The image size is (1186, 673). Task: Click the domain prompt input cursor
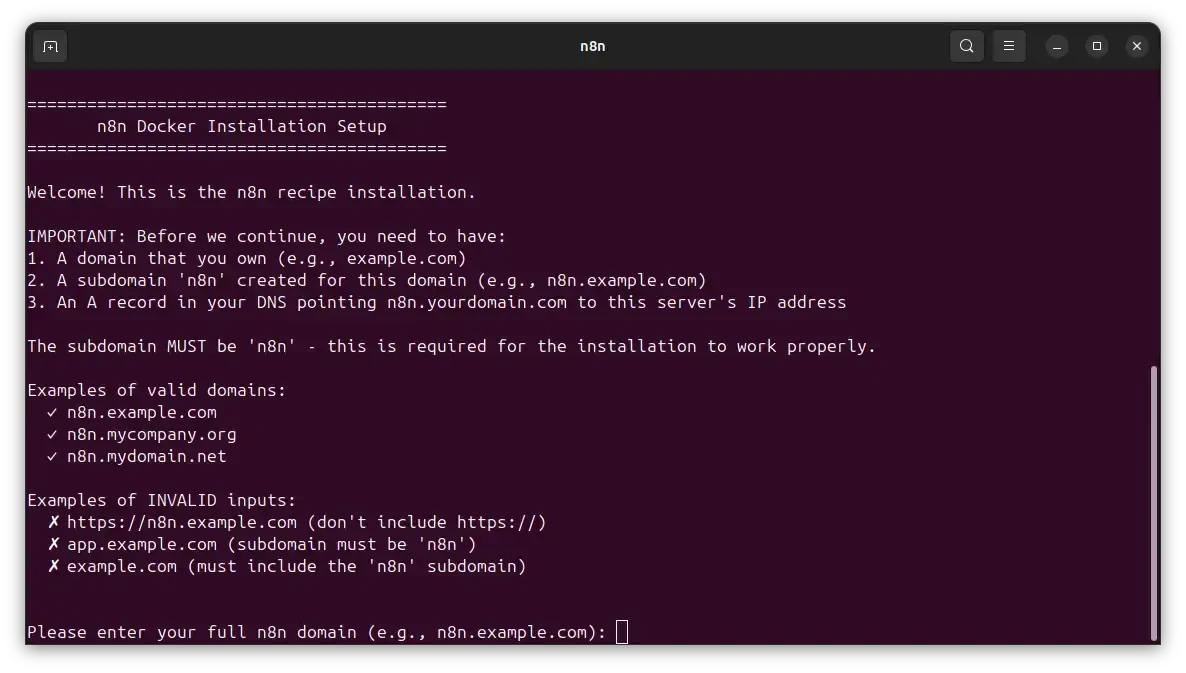[x=622, y=632]
